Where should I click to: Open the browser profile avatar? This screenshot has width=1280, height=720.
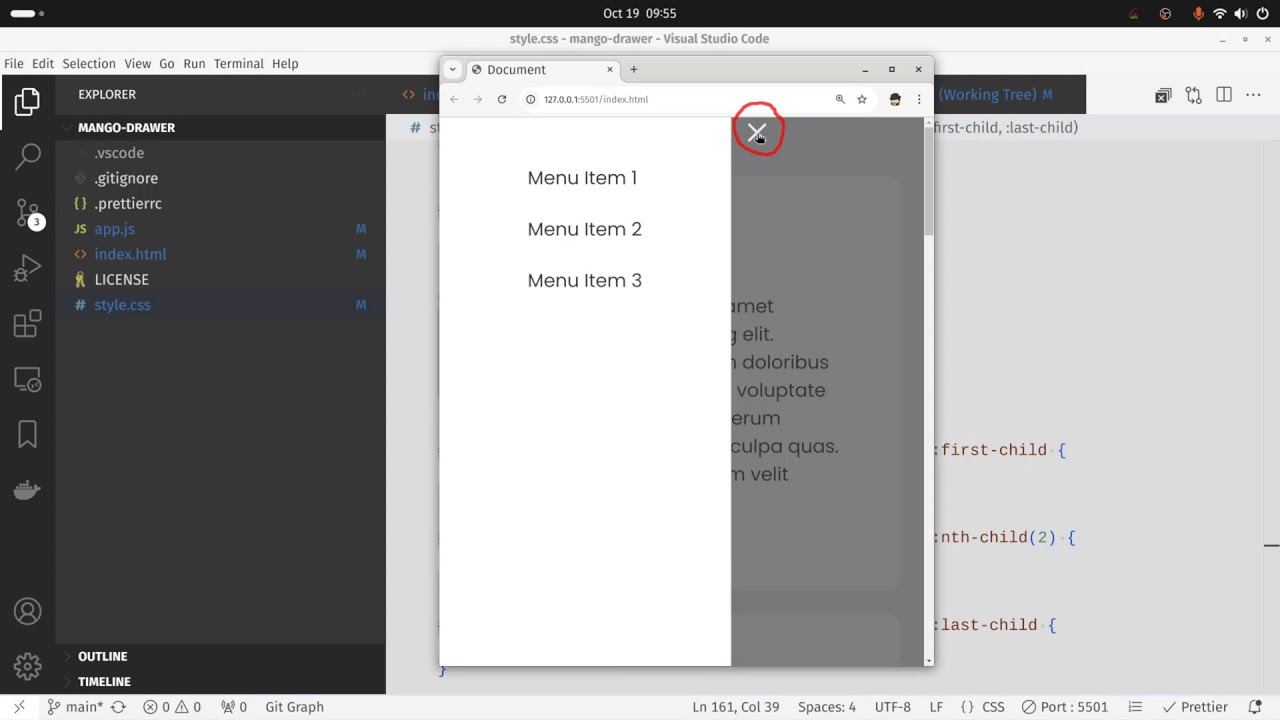[x=895, y=99]
